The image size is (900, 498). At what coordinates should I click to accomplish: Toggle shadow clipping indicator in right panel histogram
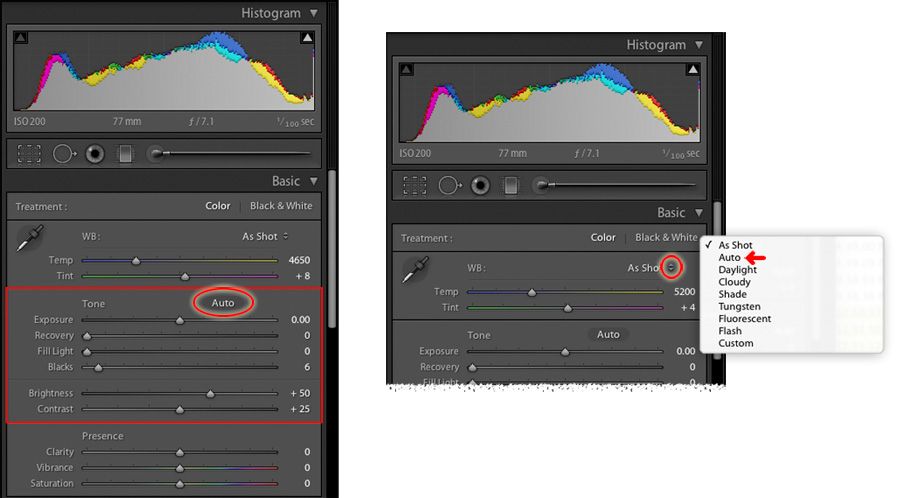tap(406, 69)
